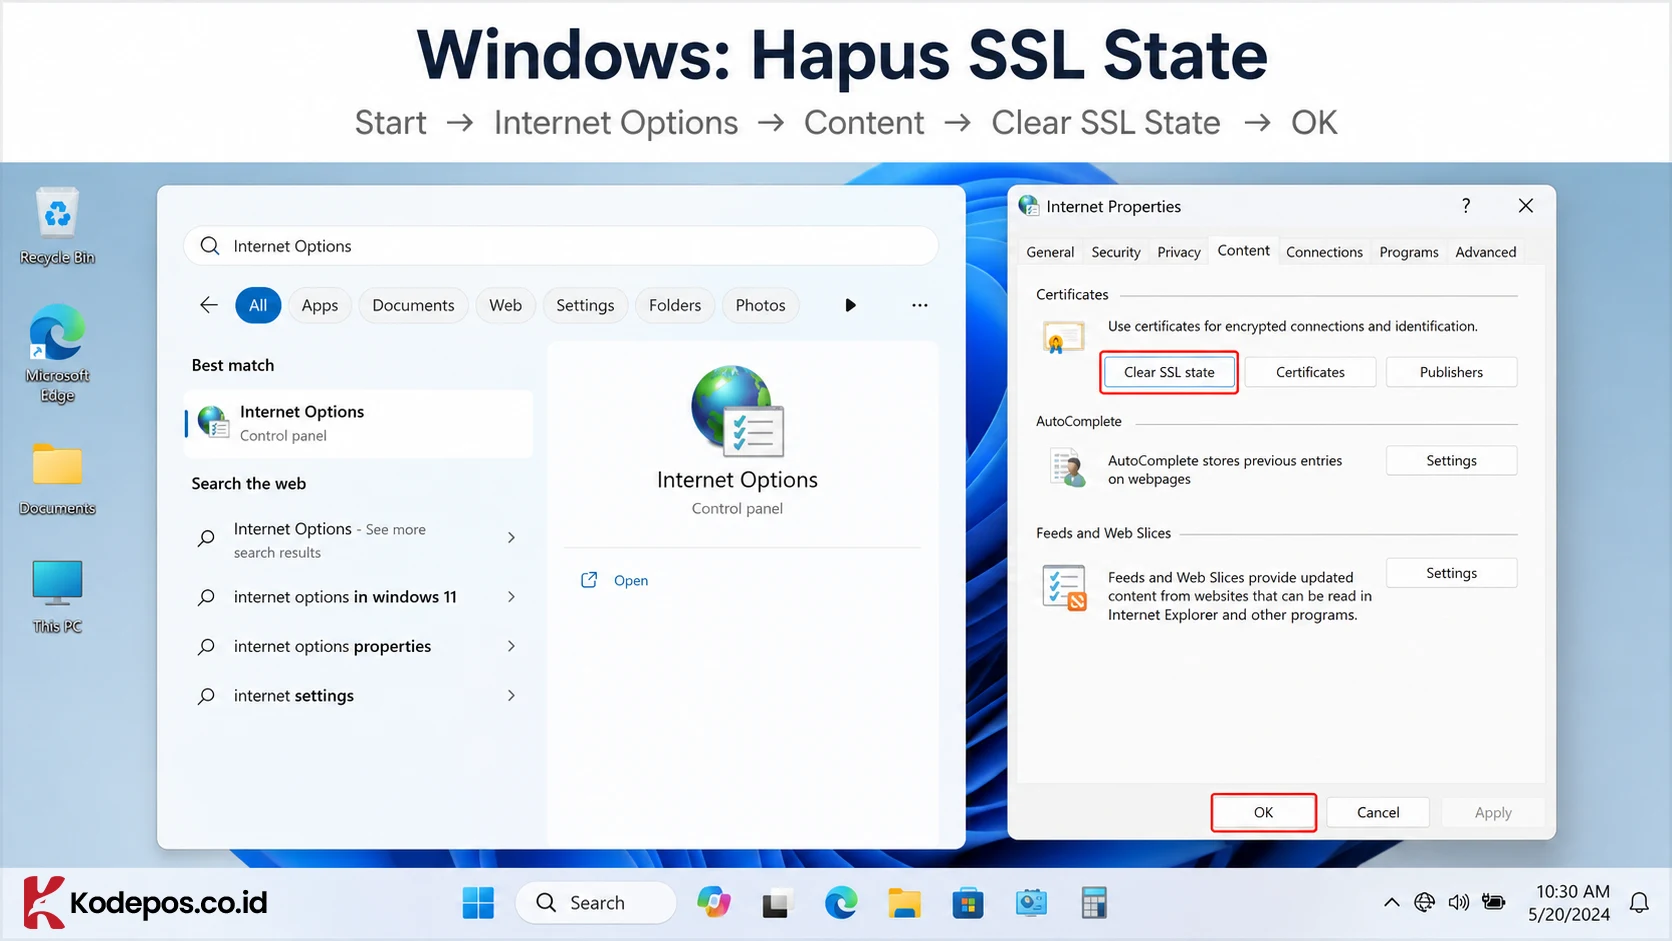Switch to the Connections tab
The height and width of the screenshot is (941, 1672).
point(1324,252)
